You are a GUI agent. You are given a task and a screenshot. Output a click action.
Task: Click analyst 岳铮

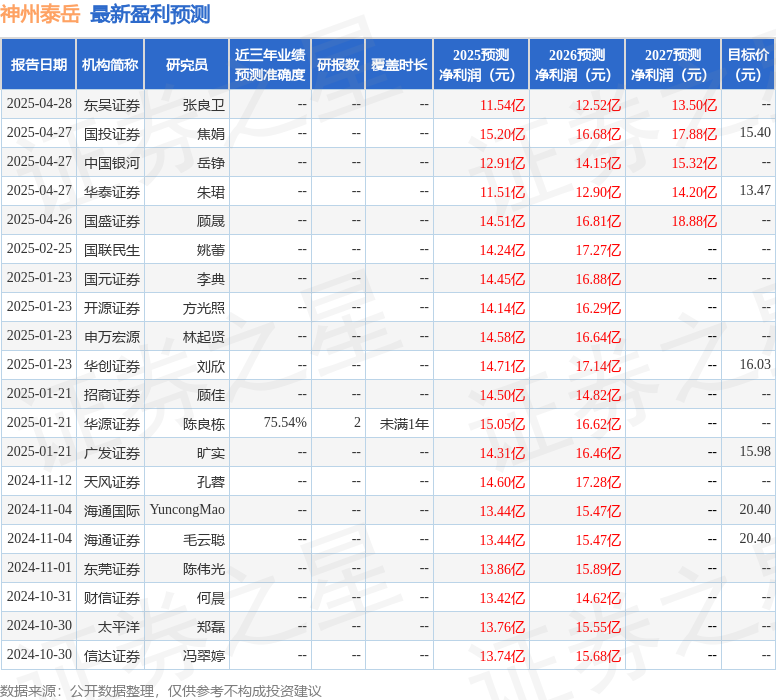pyautogui.click(x=211, y=163)
